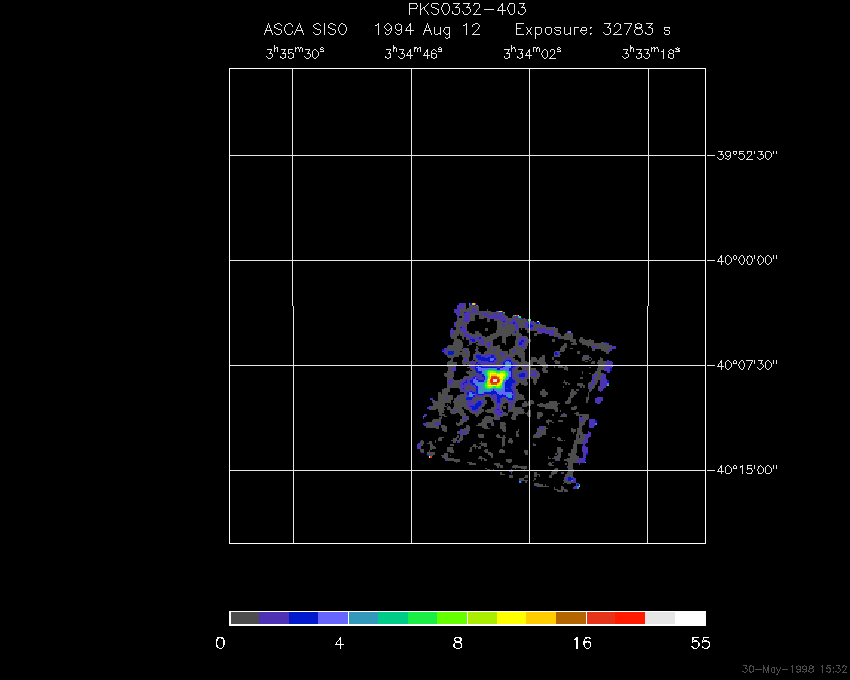This screenshot has width=850, height=680.
Task: Select the -40°15'00" declination label
Action: [743, 470]
